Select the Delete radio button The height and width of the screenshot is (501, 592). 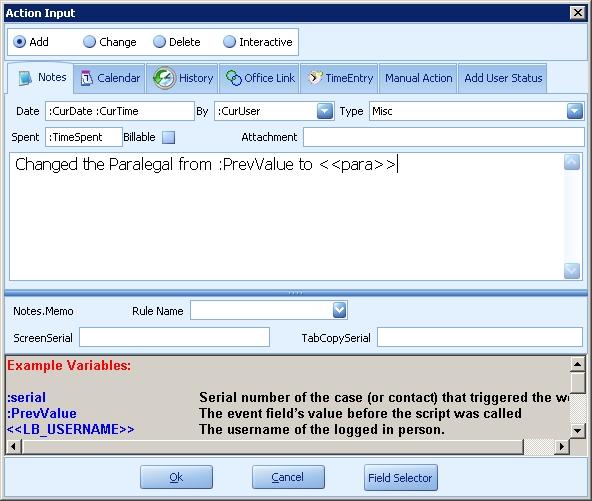click(x=159, y=42)
